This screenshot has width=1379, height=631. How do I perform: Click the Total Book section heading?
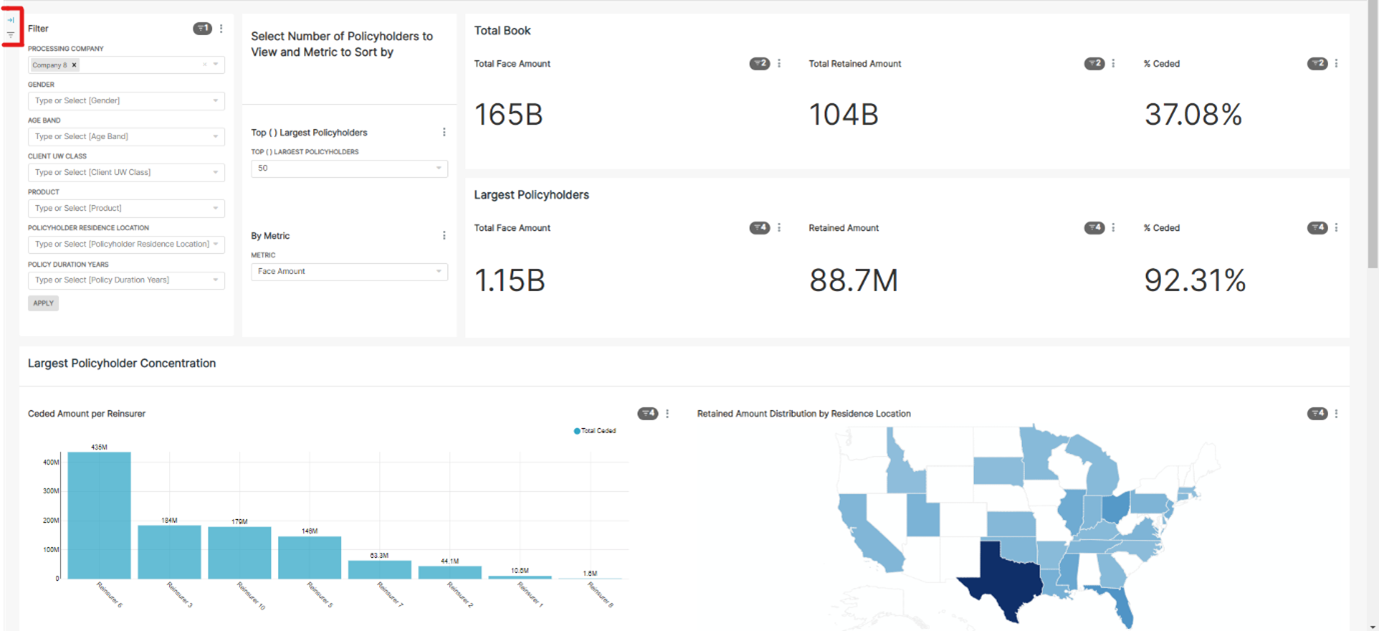pos(502,31)
